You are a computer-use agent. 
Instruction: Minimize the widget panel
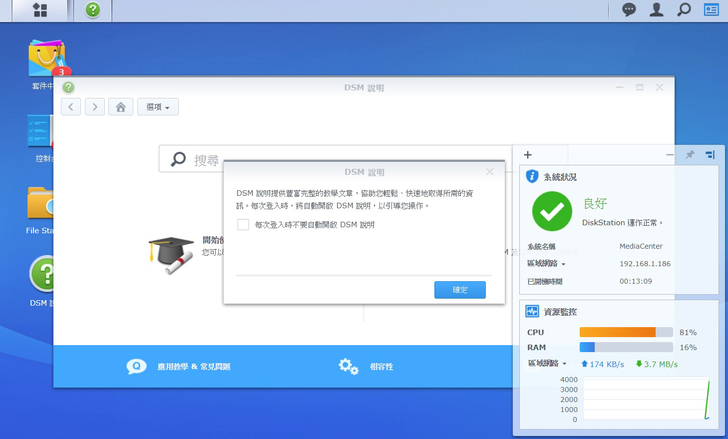coord(670,155)
